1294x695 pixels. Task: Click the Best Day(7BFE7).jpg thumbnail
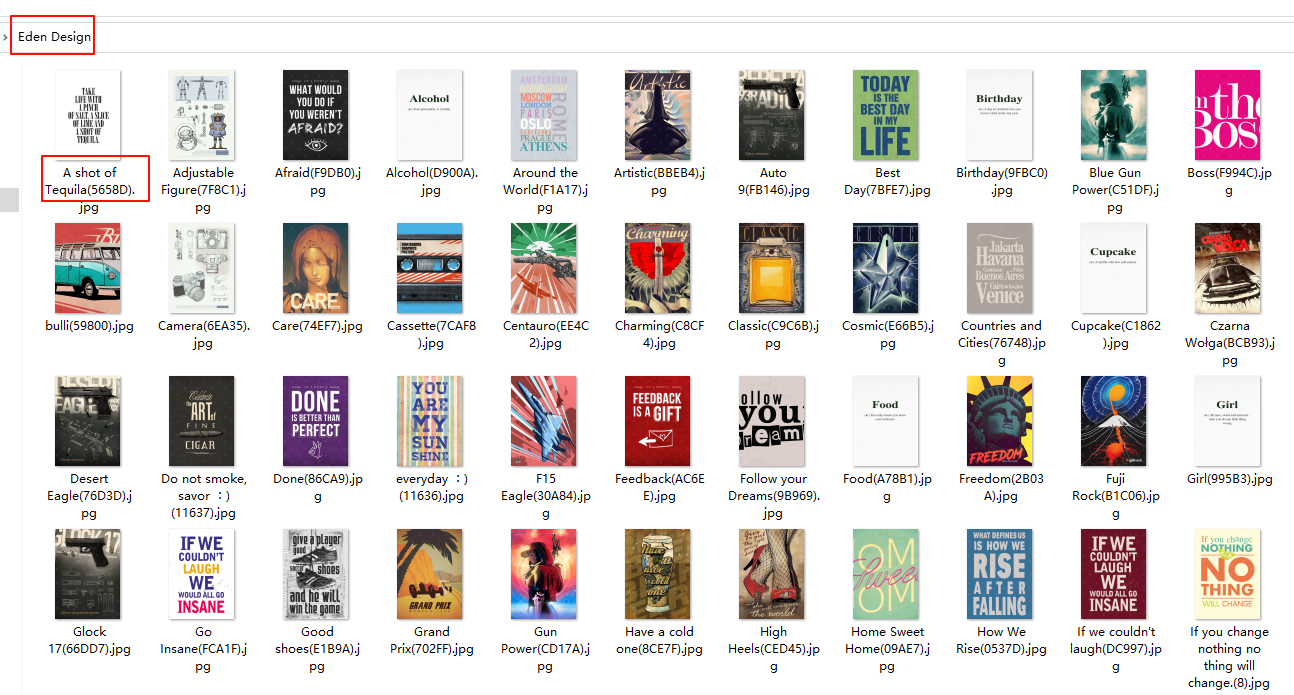[x=886, y=115]
